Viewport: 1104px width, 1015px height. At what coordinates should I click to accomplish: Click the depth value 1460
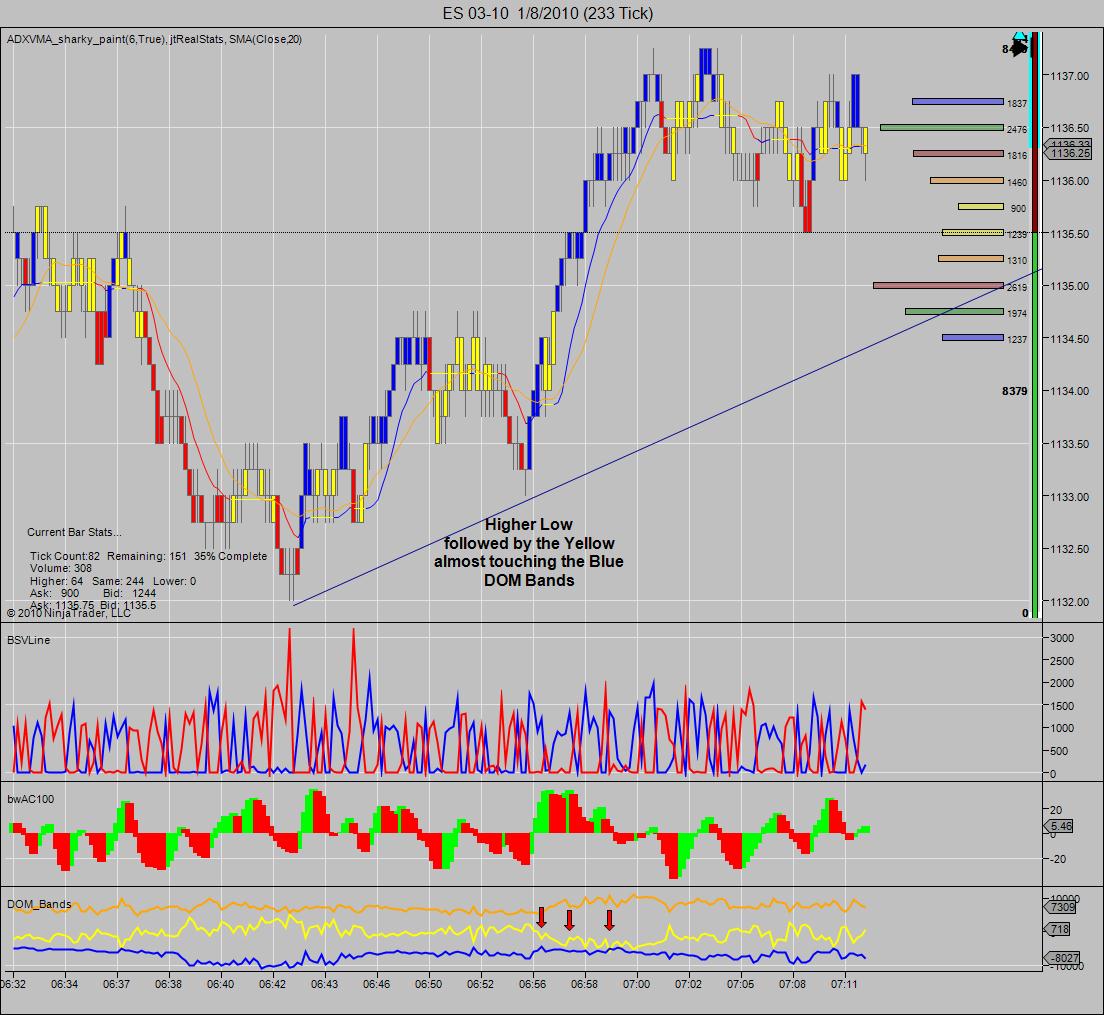click(1017, 182)
